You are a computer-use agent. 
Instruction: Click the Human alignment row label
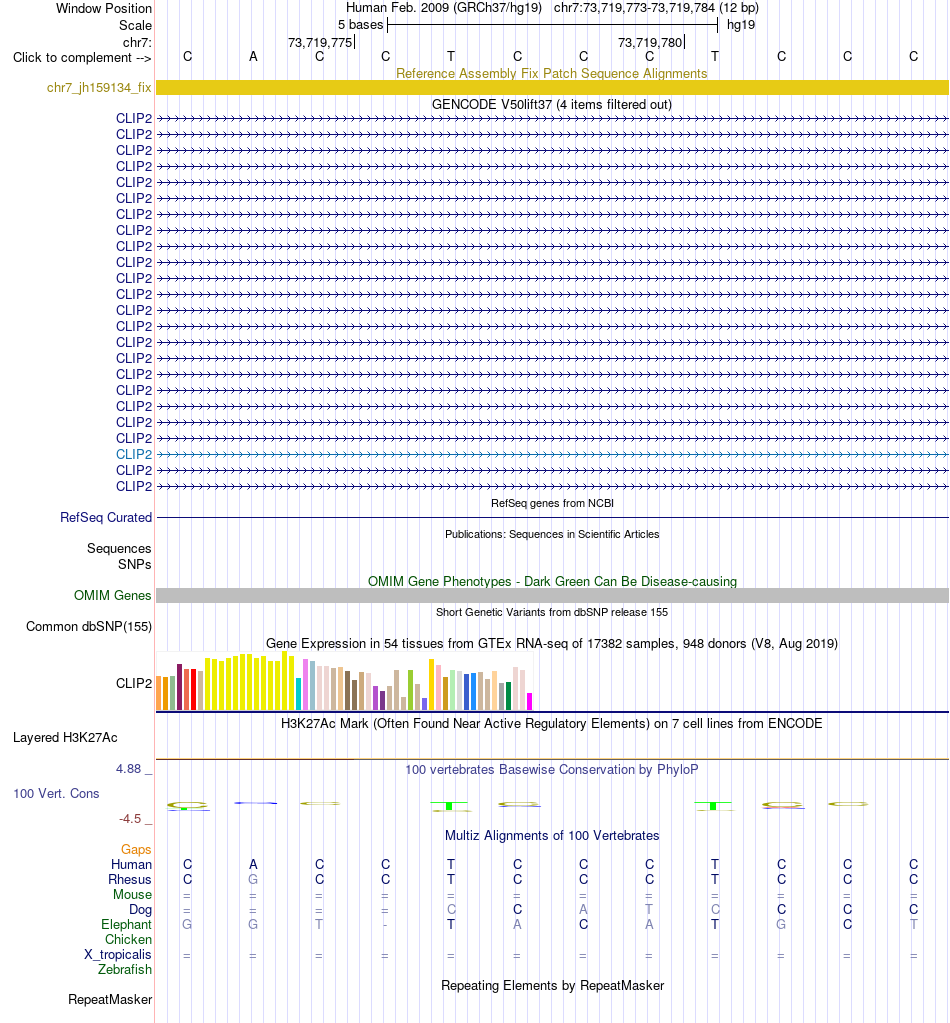pos(131,864)
